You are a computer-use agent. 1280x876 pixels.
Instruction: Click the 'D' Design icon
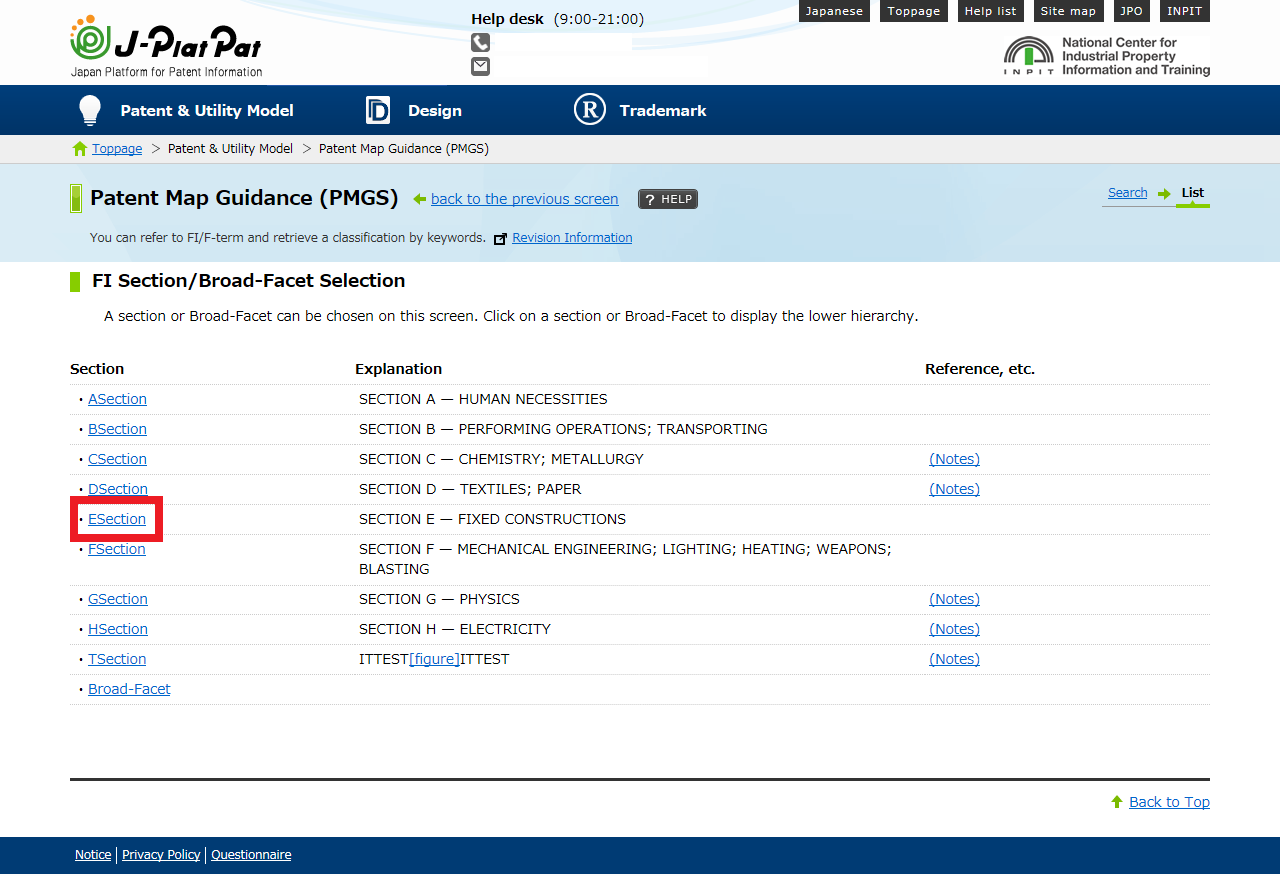tap(377, 109)
